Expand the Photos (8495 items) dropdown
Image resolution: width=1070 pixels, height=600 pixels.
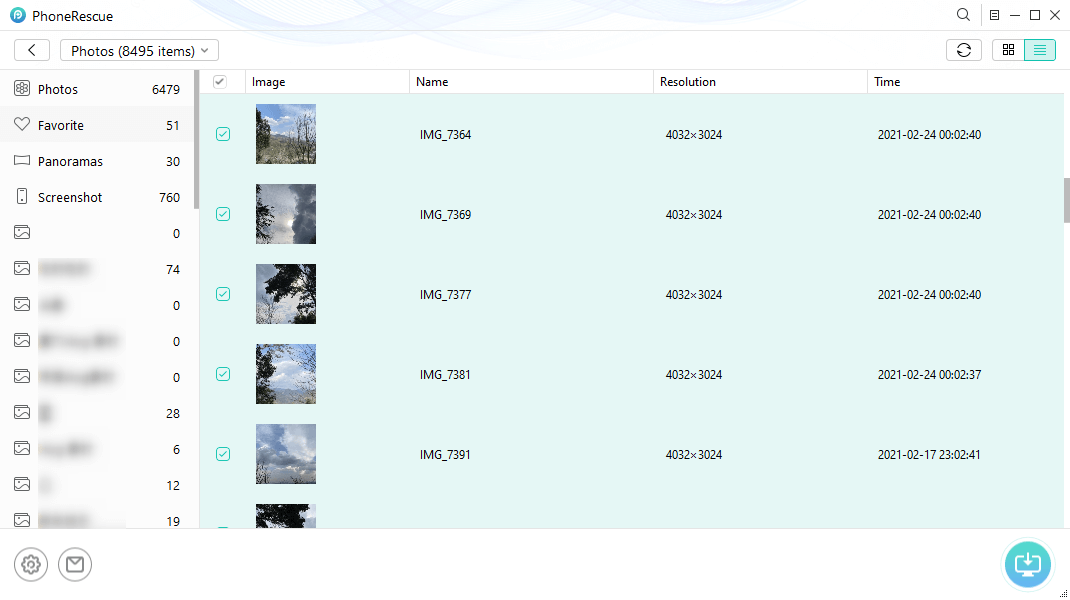[x=139, y=50]
